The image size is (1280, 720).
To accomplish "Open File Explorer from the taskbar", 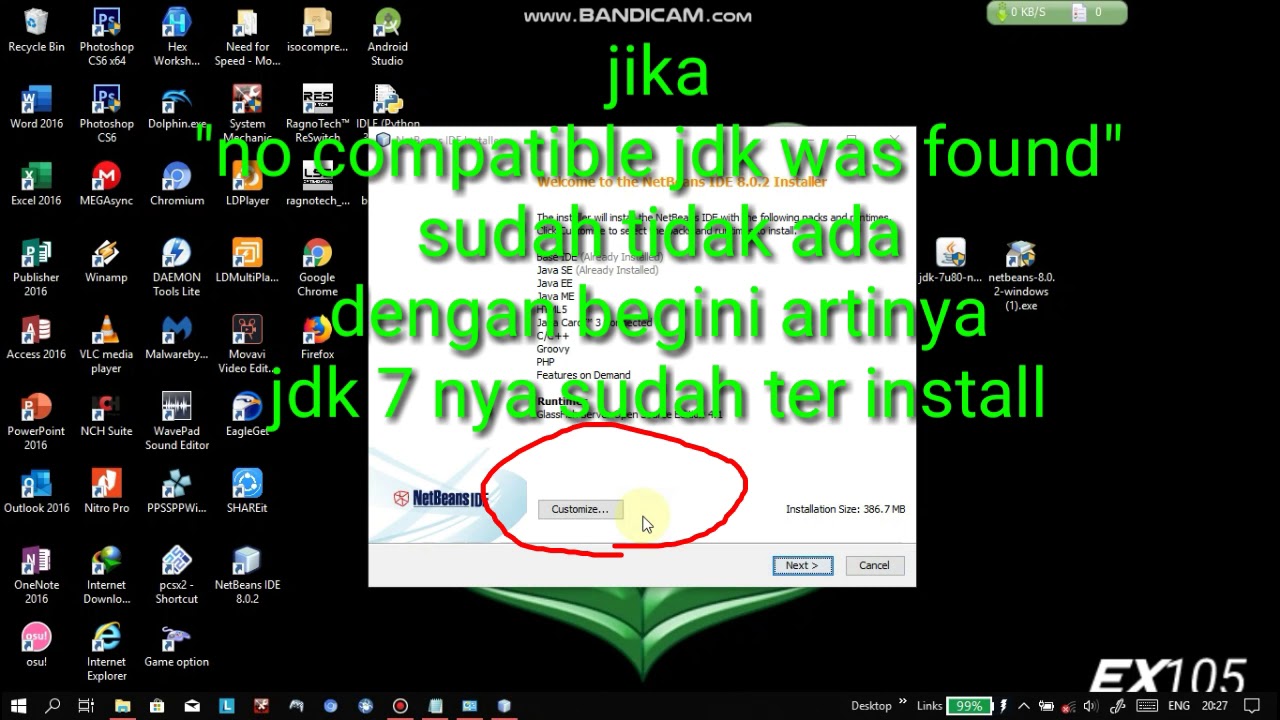I will 122,706.
